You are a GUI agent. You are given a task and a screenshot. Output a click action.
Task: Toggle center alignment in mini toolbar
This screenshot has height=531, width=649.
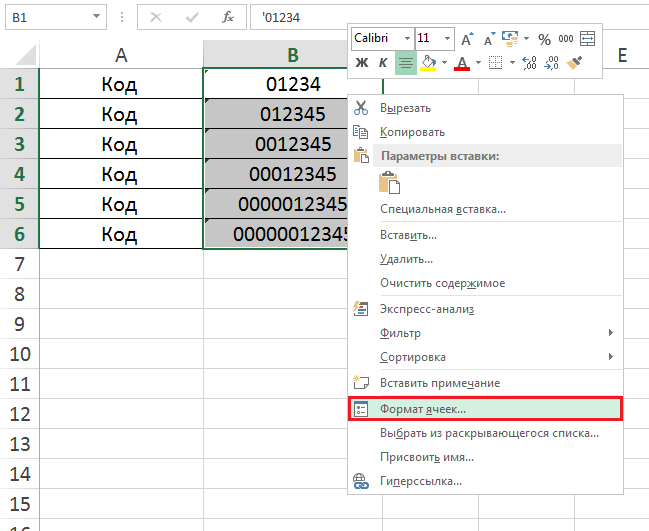[406, 63]
